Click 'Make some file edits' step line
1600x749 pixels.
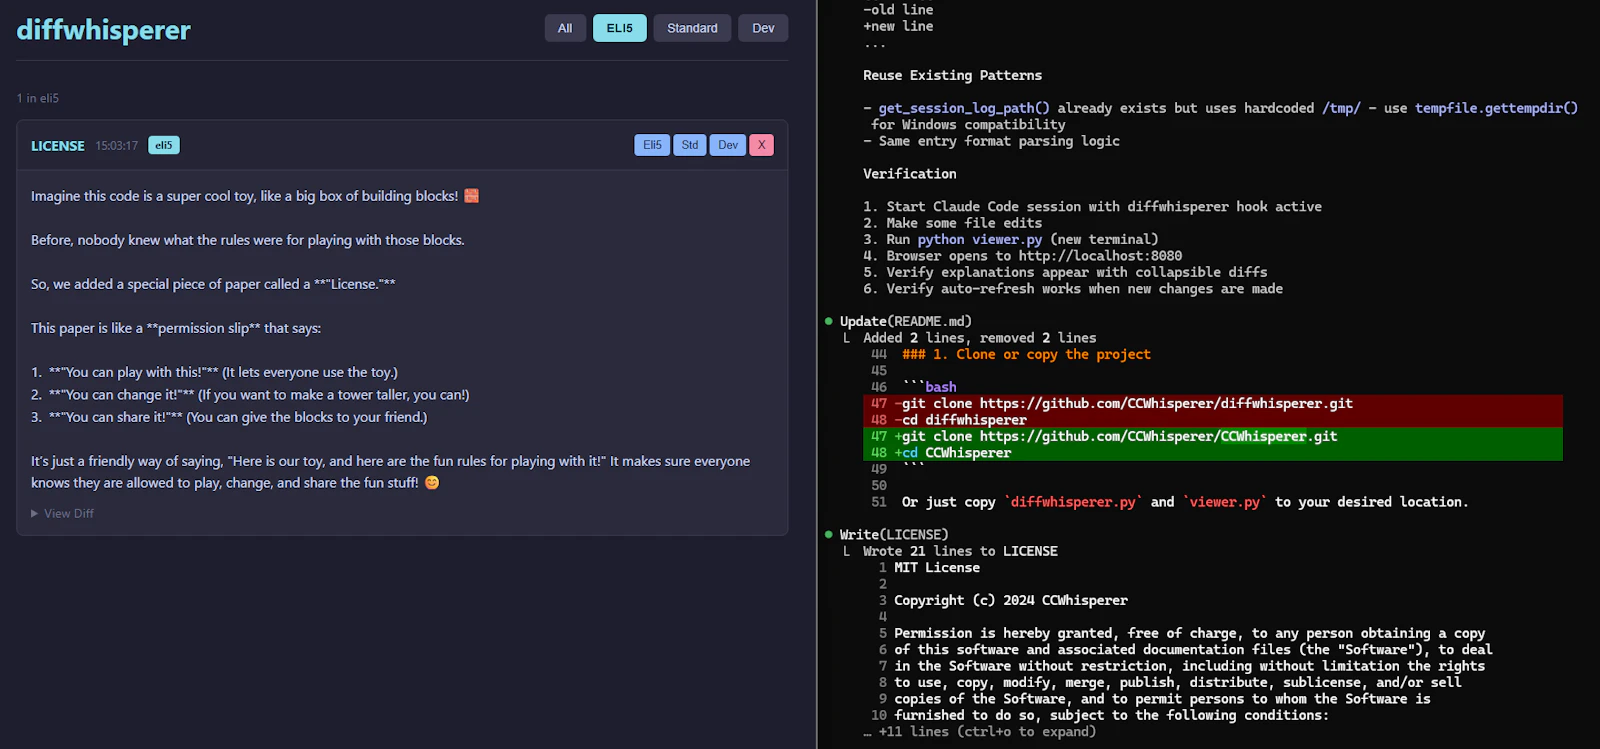tap(952, 223)
